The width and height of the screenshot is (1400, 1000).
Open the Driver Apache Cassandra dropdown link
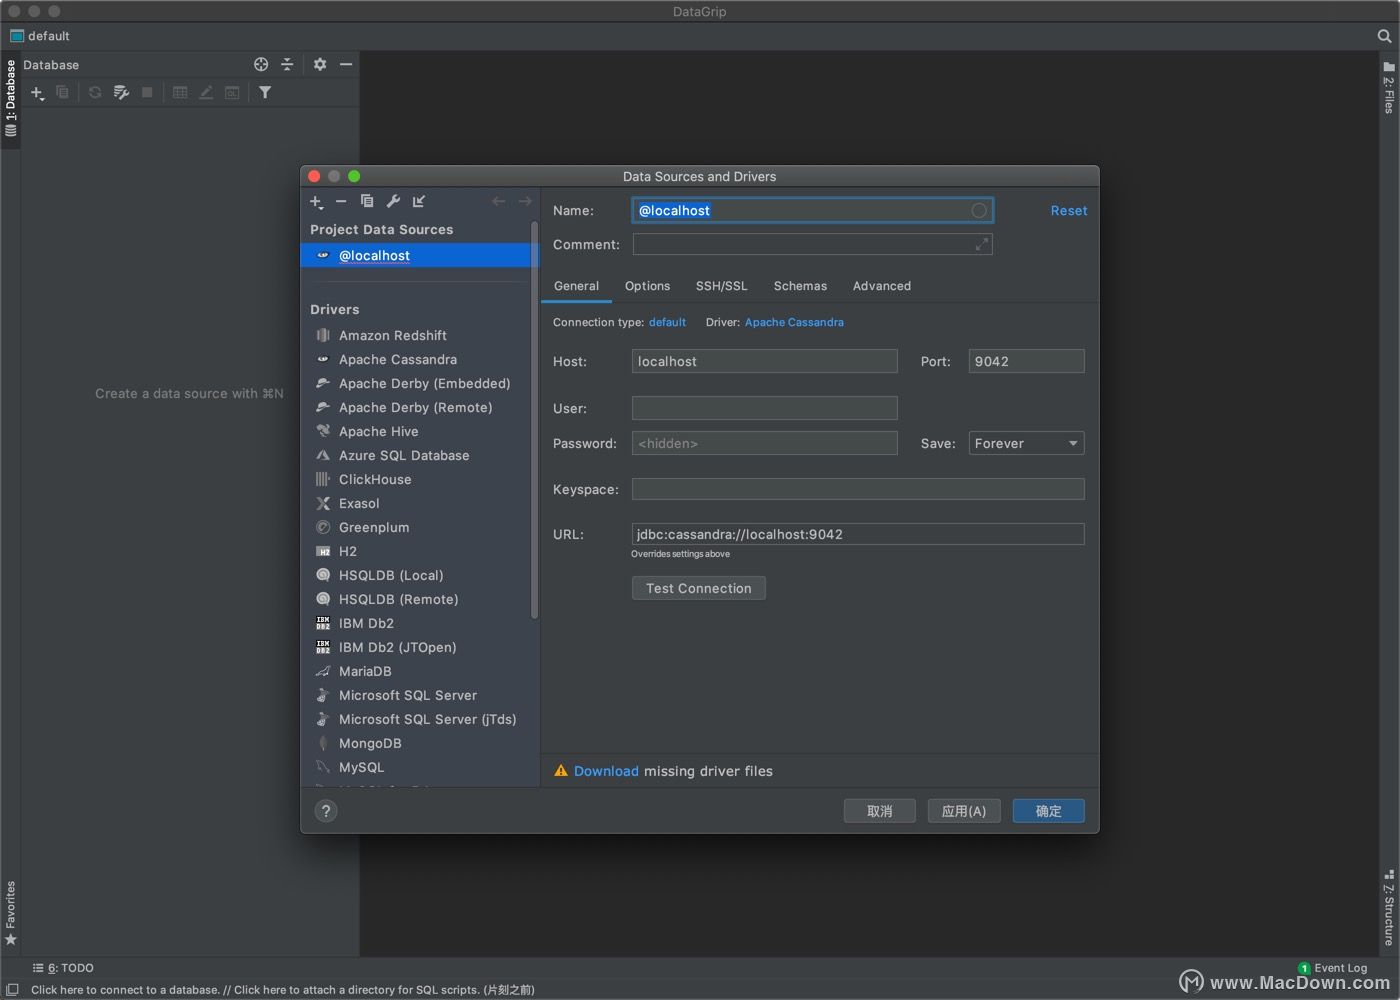(794, 322)
